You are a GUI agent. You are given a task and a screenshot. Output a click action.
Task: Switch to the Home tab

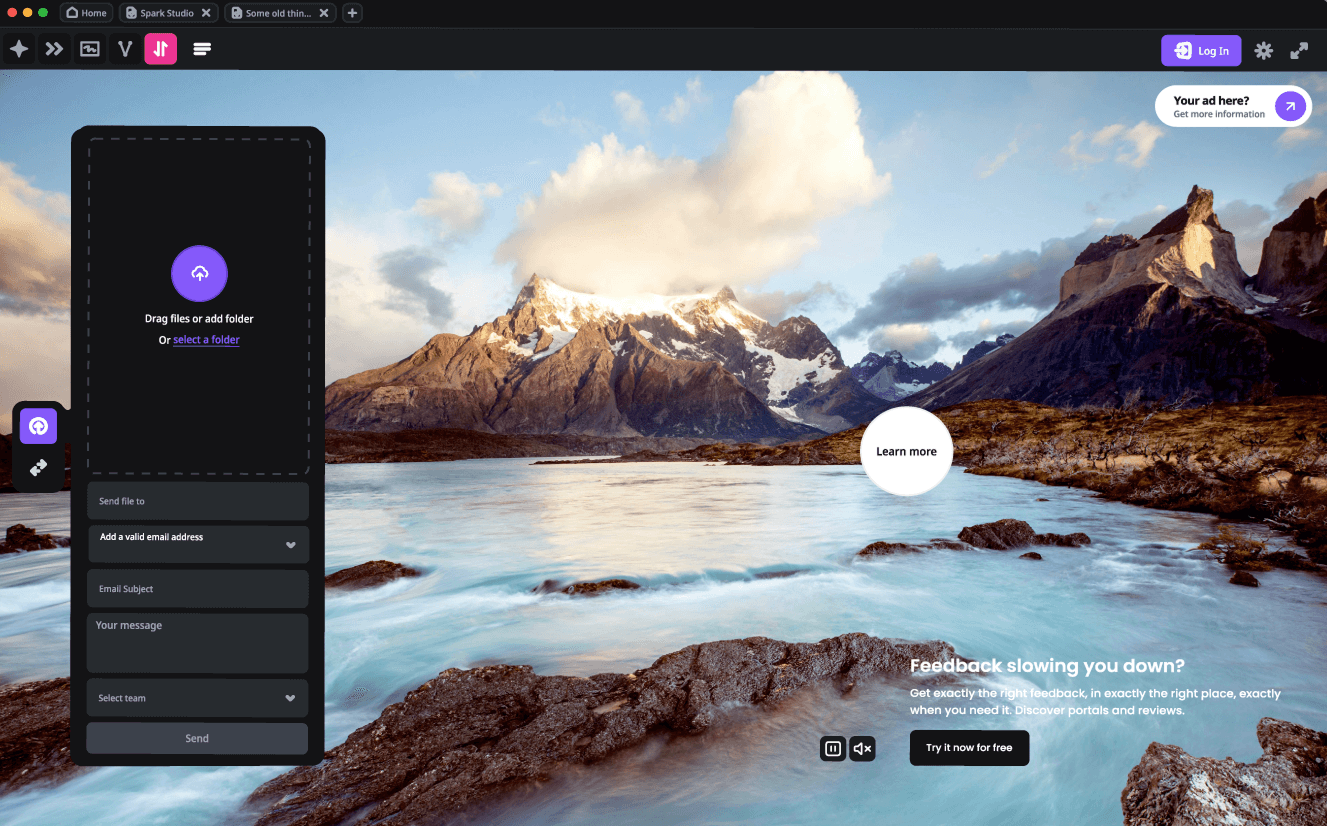(x=86, y=12)
